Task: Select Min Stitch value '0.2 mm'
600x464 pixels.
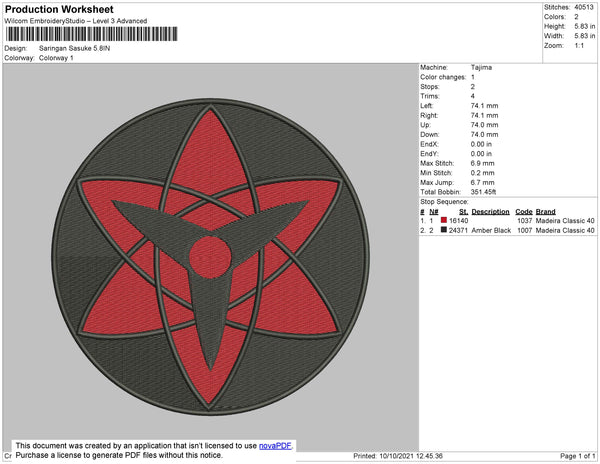Action: [x=482, y=173]
